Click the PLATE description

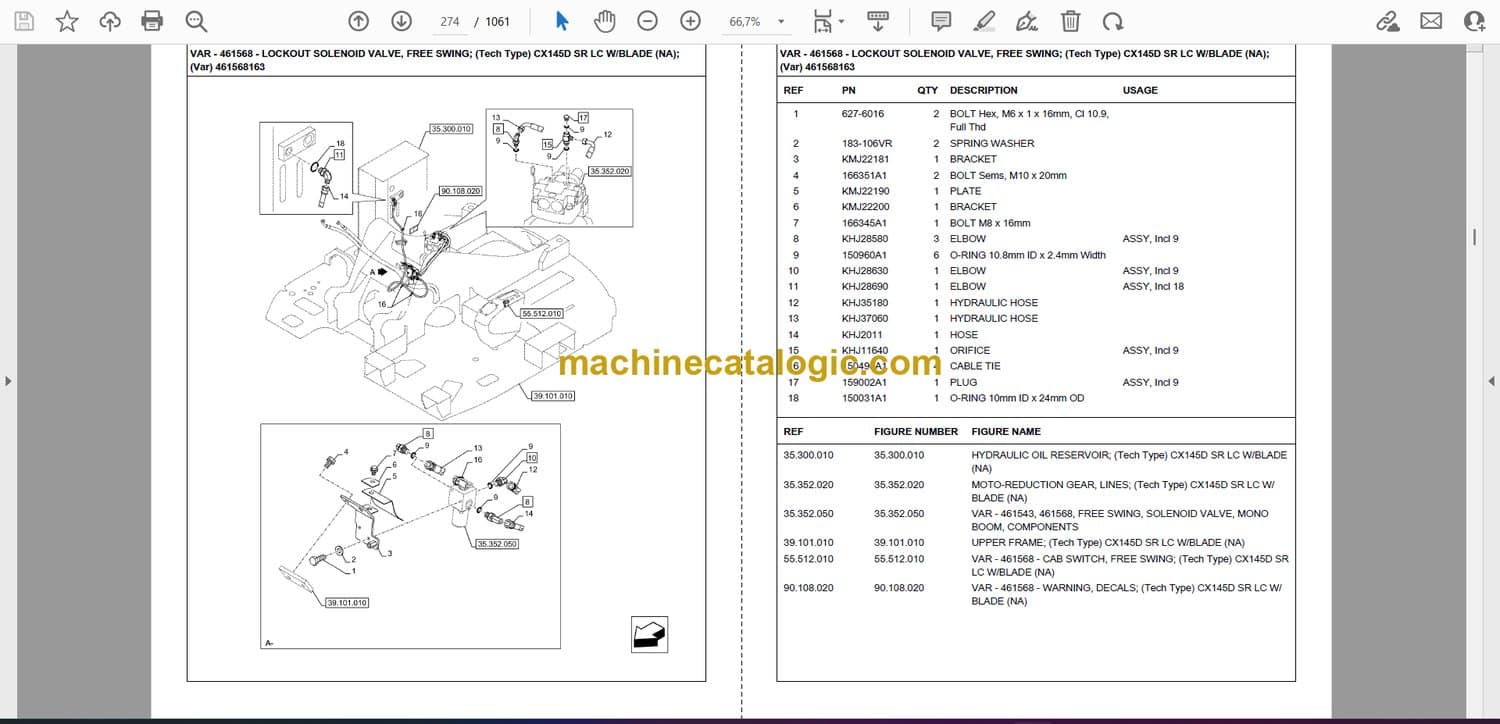click(x=966, y=192)
